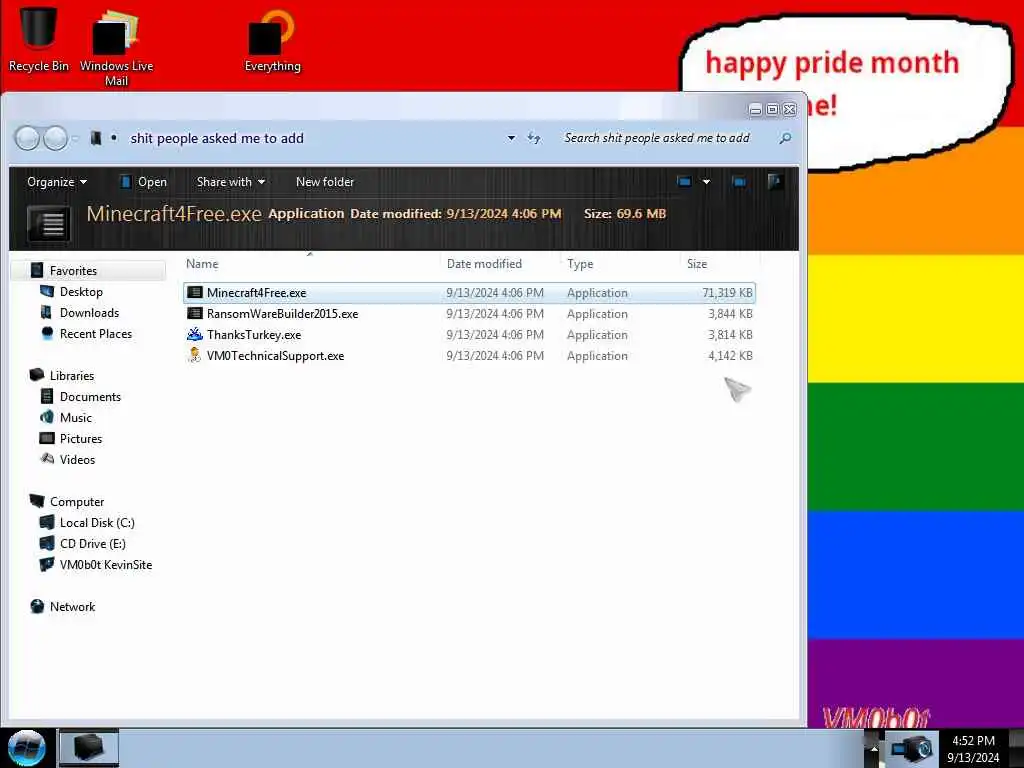Click the 3,814 KB size cell
Viewport: 1024px width, 768px height.
point(730,334)
